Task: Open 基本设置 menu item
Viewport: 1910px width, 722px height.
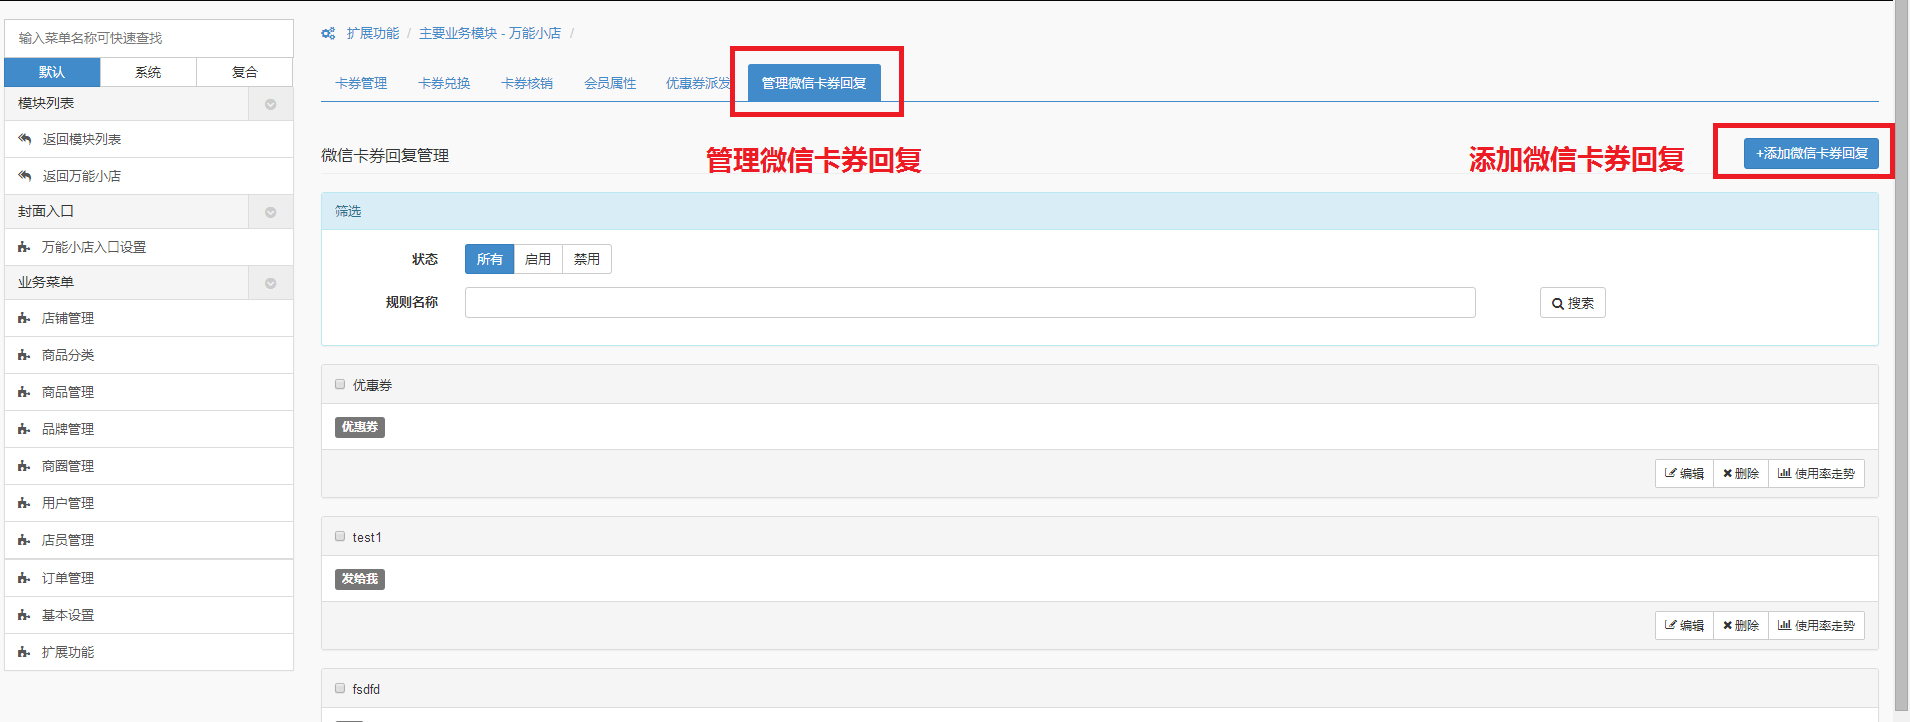Action: (x=149, y=615)
